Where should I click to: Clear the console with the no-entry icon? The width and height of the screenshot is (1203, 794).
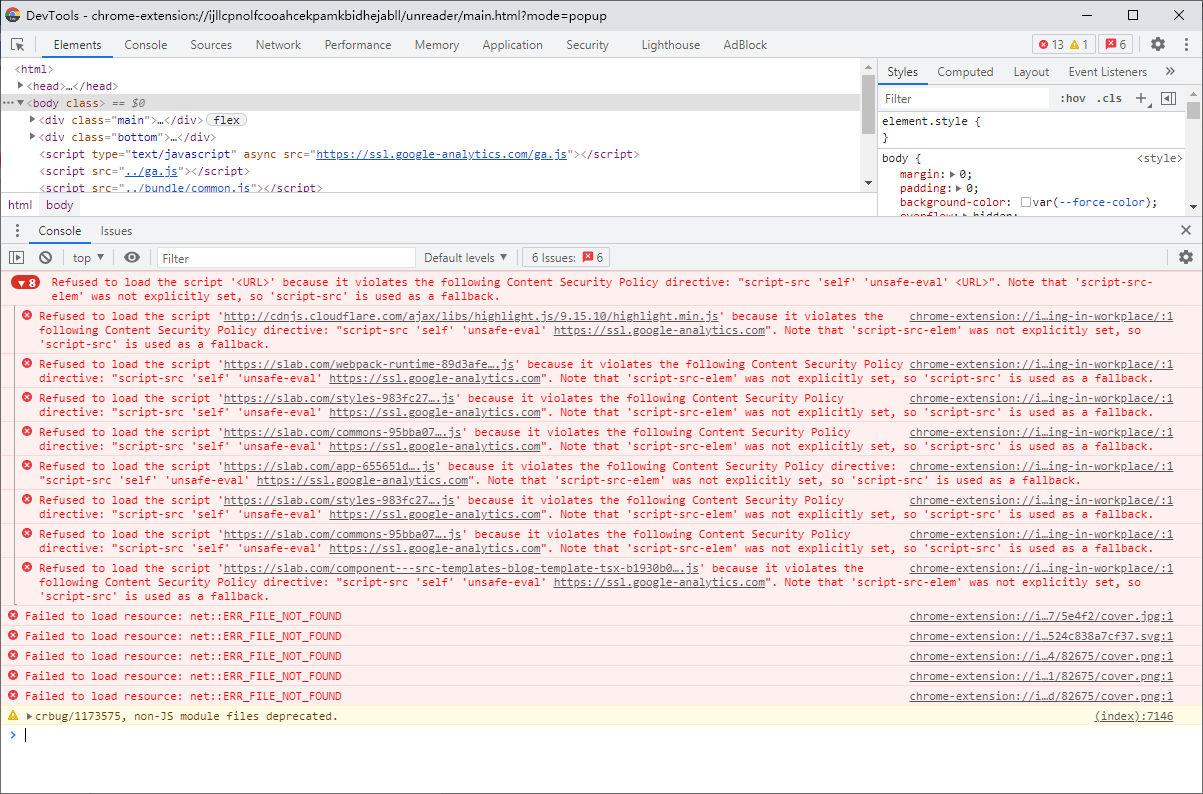tap(43, 257)
